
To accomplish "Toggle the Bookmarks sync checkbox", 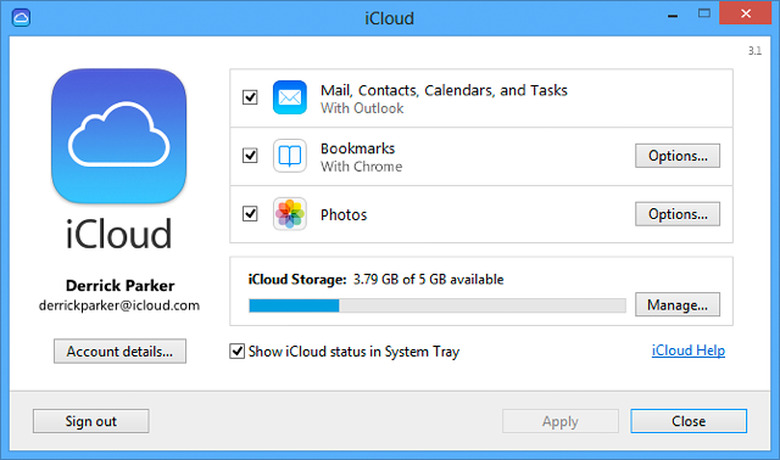I will click(x=250, y=156).
